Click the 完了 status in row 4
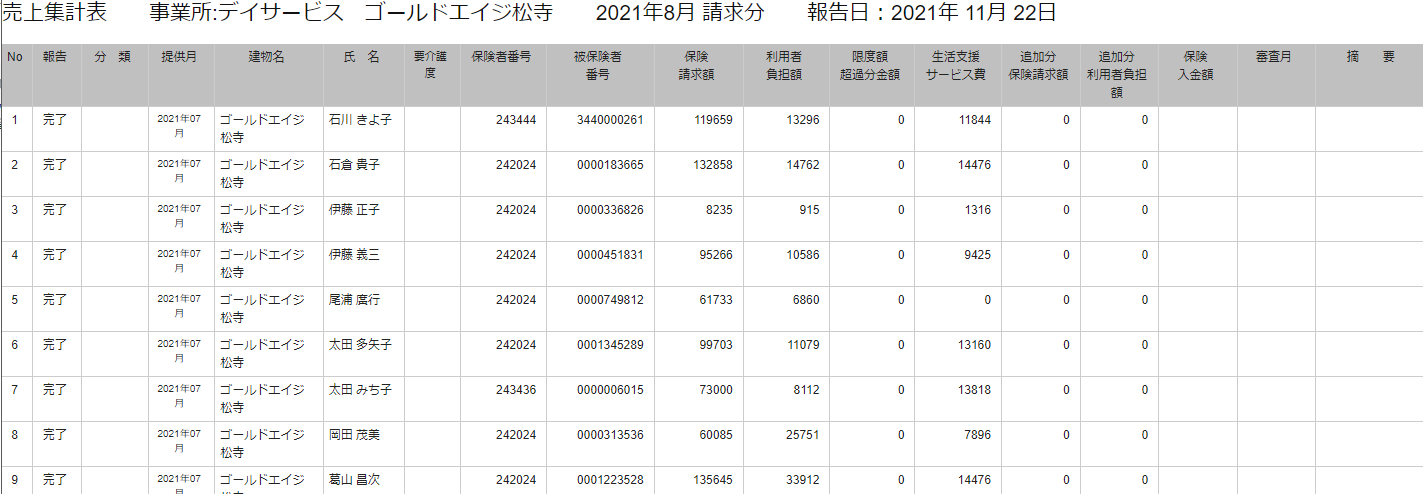This screenshot has width=1423, height=494. [55, 255]
